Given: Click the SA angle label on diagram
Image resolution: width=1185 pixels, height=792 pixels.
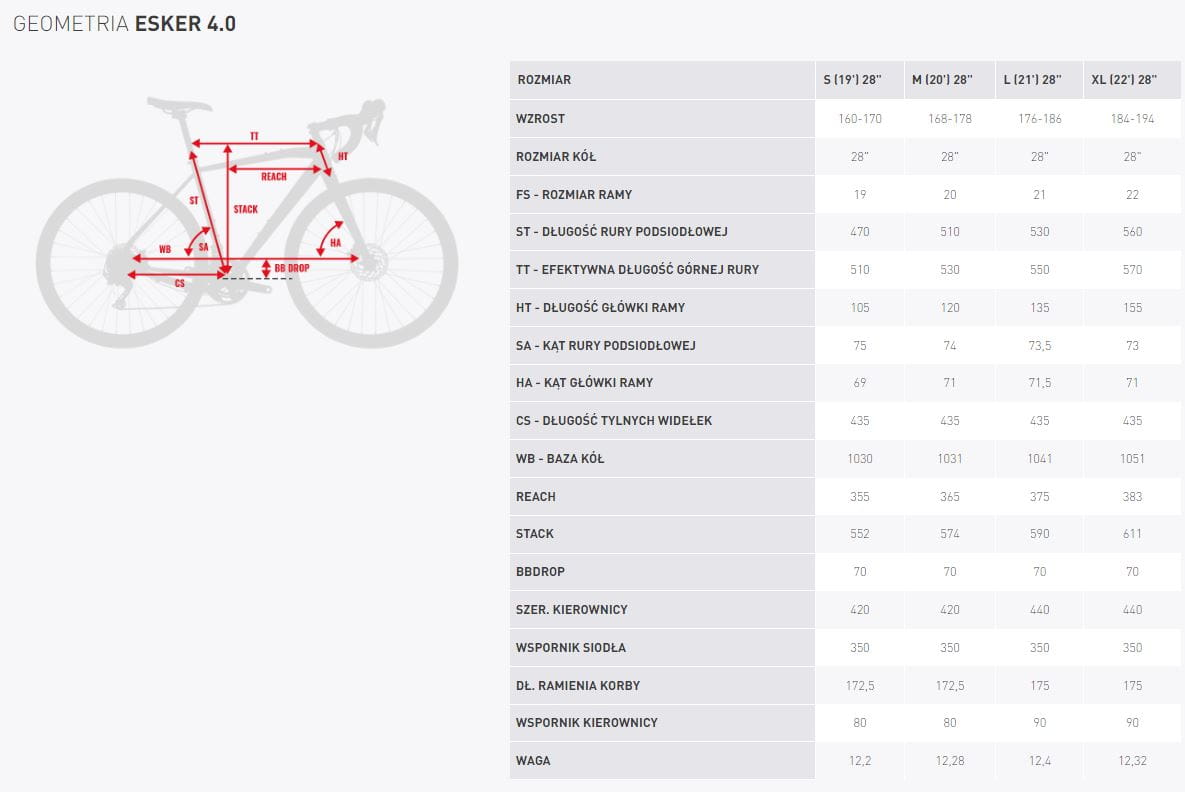Looking at the screenshot, I should [x=203, y=246].
